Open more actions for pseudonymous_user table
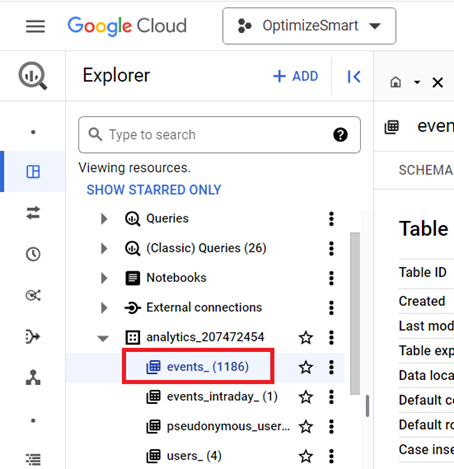 331,426
